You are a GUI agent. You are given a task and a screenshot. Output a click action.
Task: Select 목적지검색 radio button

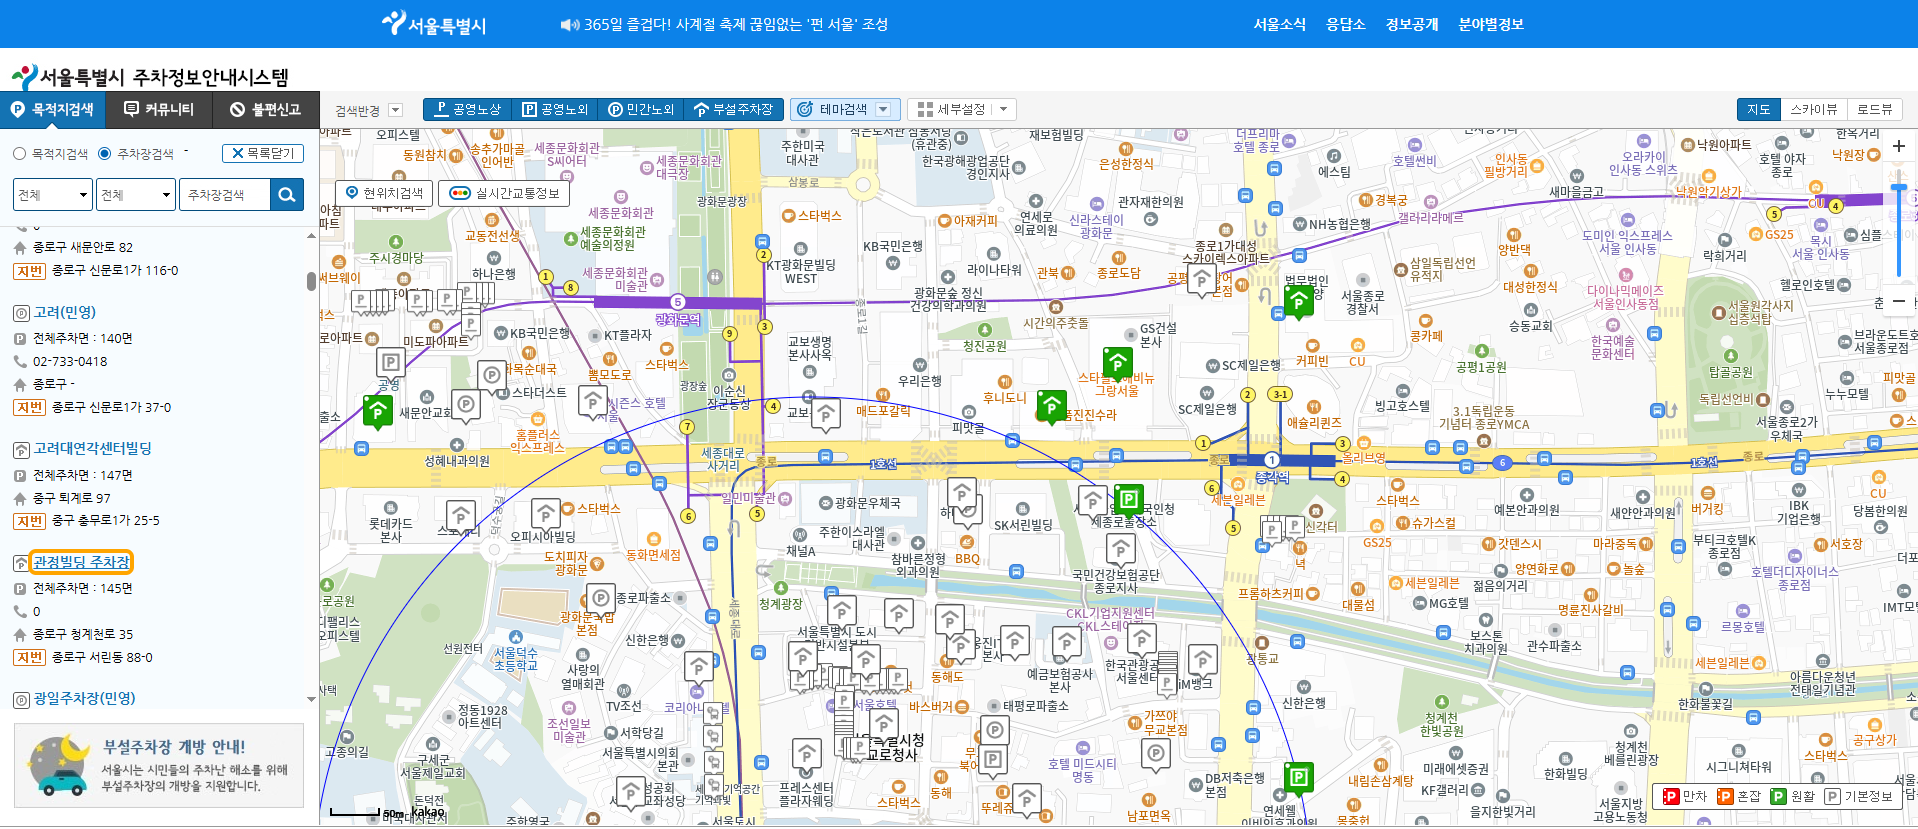(20, 154)
